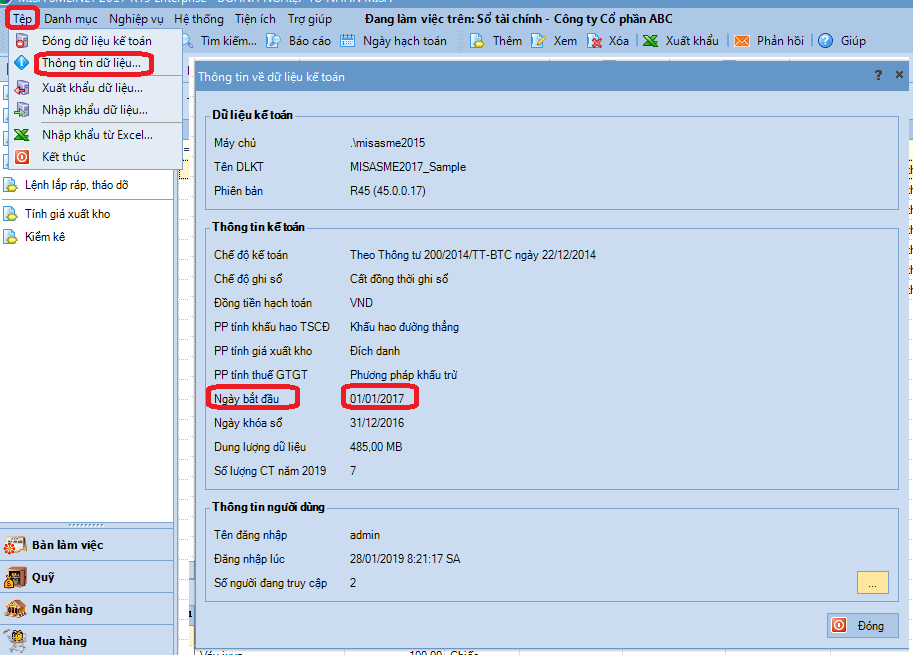913x655 pixels.
Task: Click the Dung lượng dữ liệu value 485,00 MB
Action: point(376,447)
